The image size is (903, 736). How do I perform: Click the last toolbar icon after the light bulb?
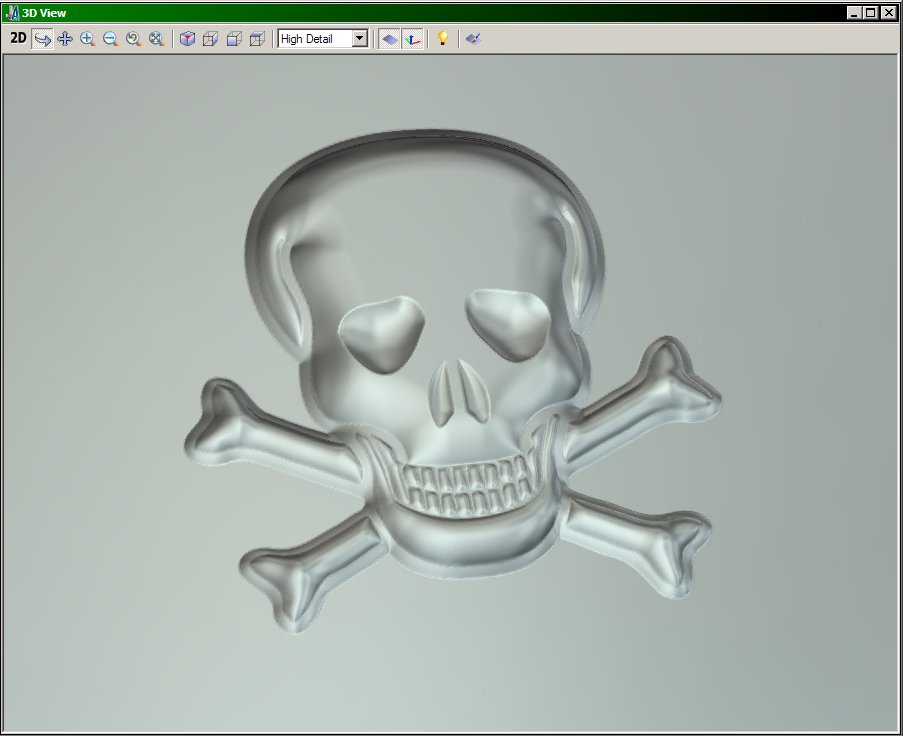click(x=473, y=39)
